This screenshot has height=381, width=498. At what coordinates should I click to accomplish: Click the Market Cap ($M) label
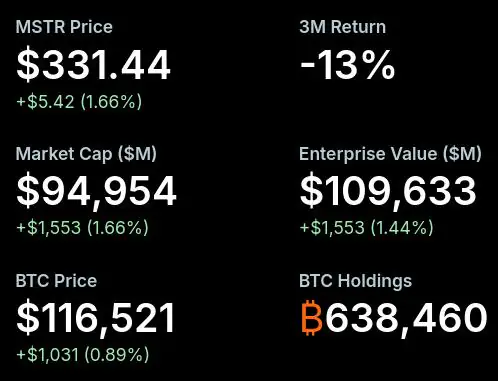click(x=86, y=154)
